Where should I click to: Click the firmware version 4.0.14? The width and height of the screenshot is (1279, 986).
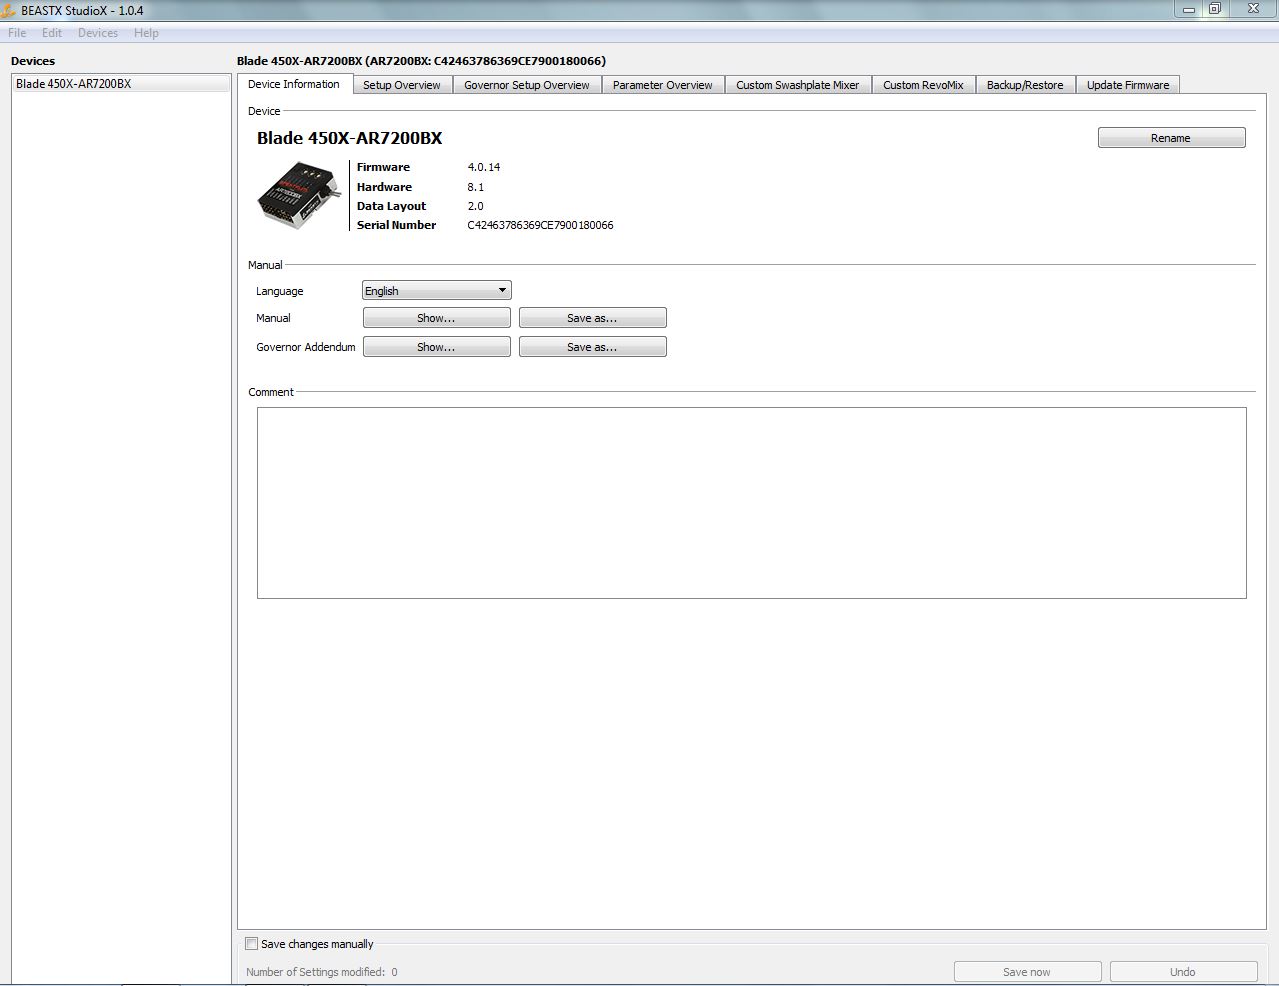(x=484, y=167)
